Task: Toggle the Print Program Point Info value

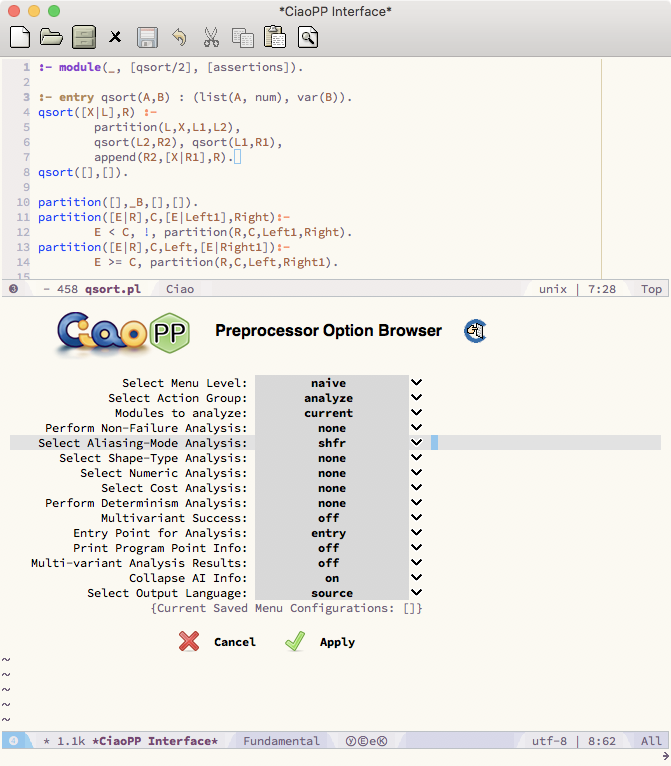Action: click(x=330, y=548)
